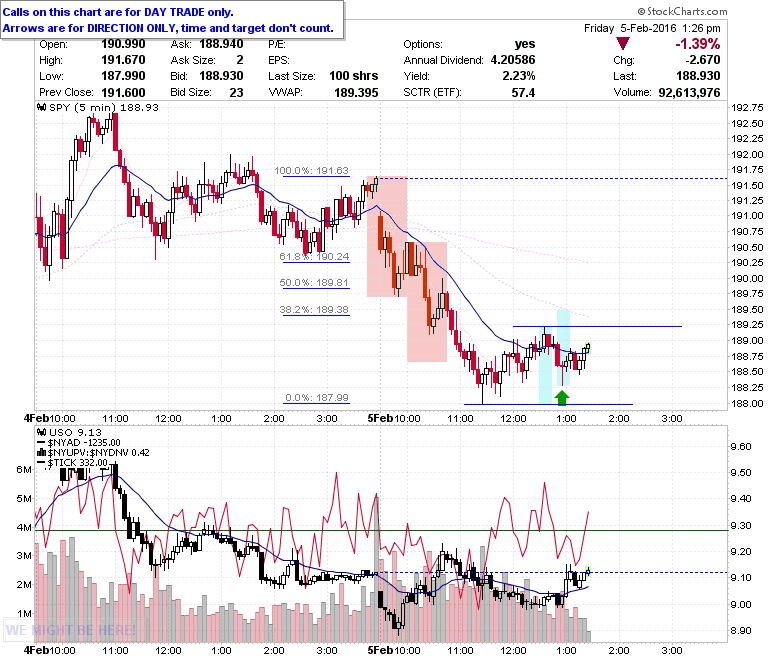This screenshot has height=659, width=780.
Task: Click the 189.25 price axis label
Action: click(x=747, y=325)
